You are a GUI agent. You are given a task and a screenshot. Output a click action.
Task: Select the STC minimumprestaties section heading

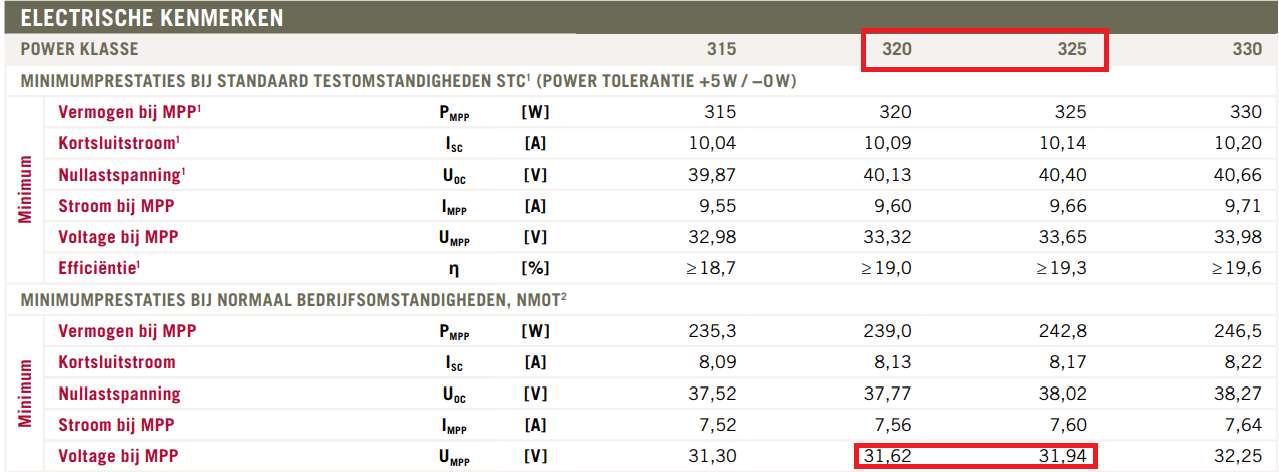(408, 80)
